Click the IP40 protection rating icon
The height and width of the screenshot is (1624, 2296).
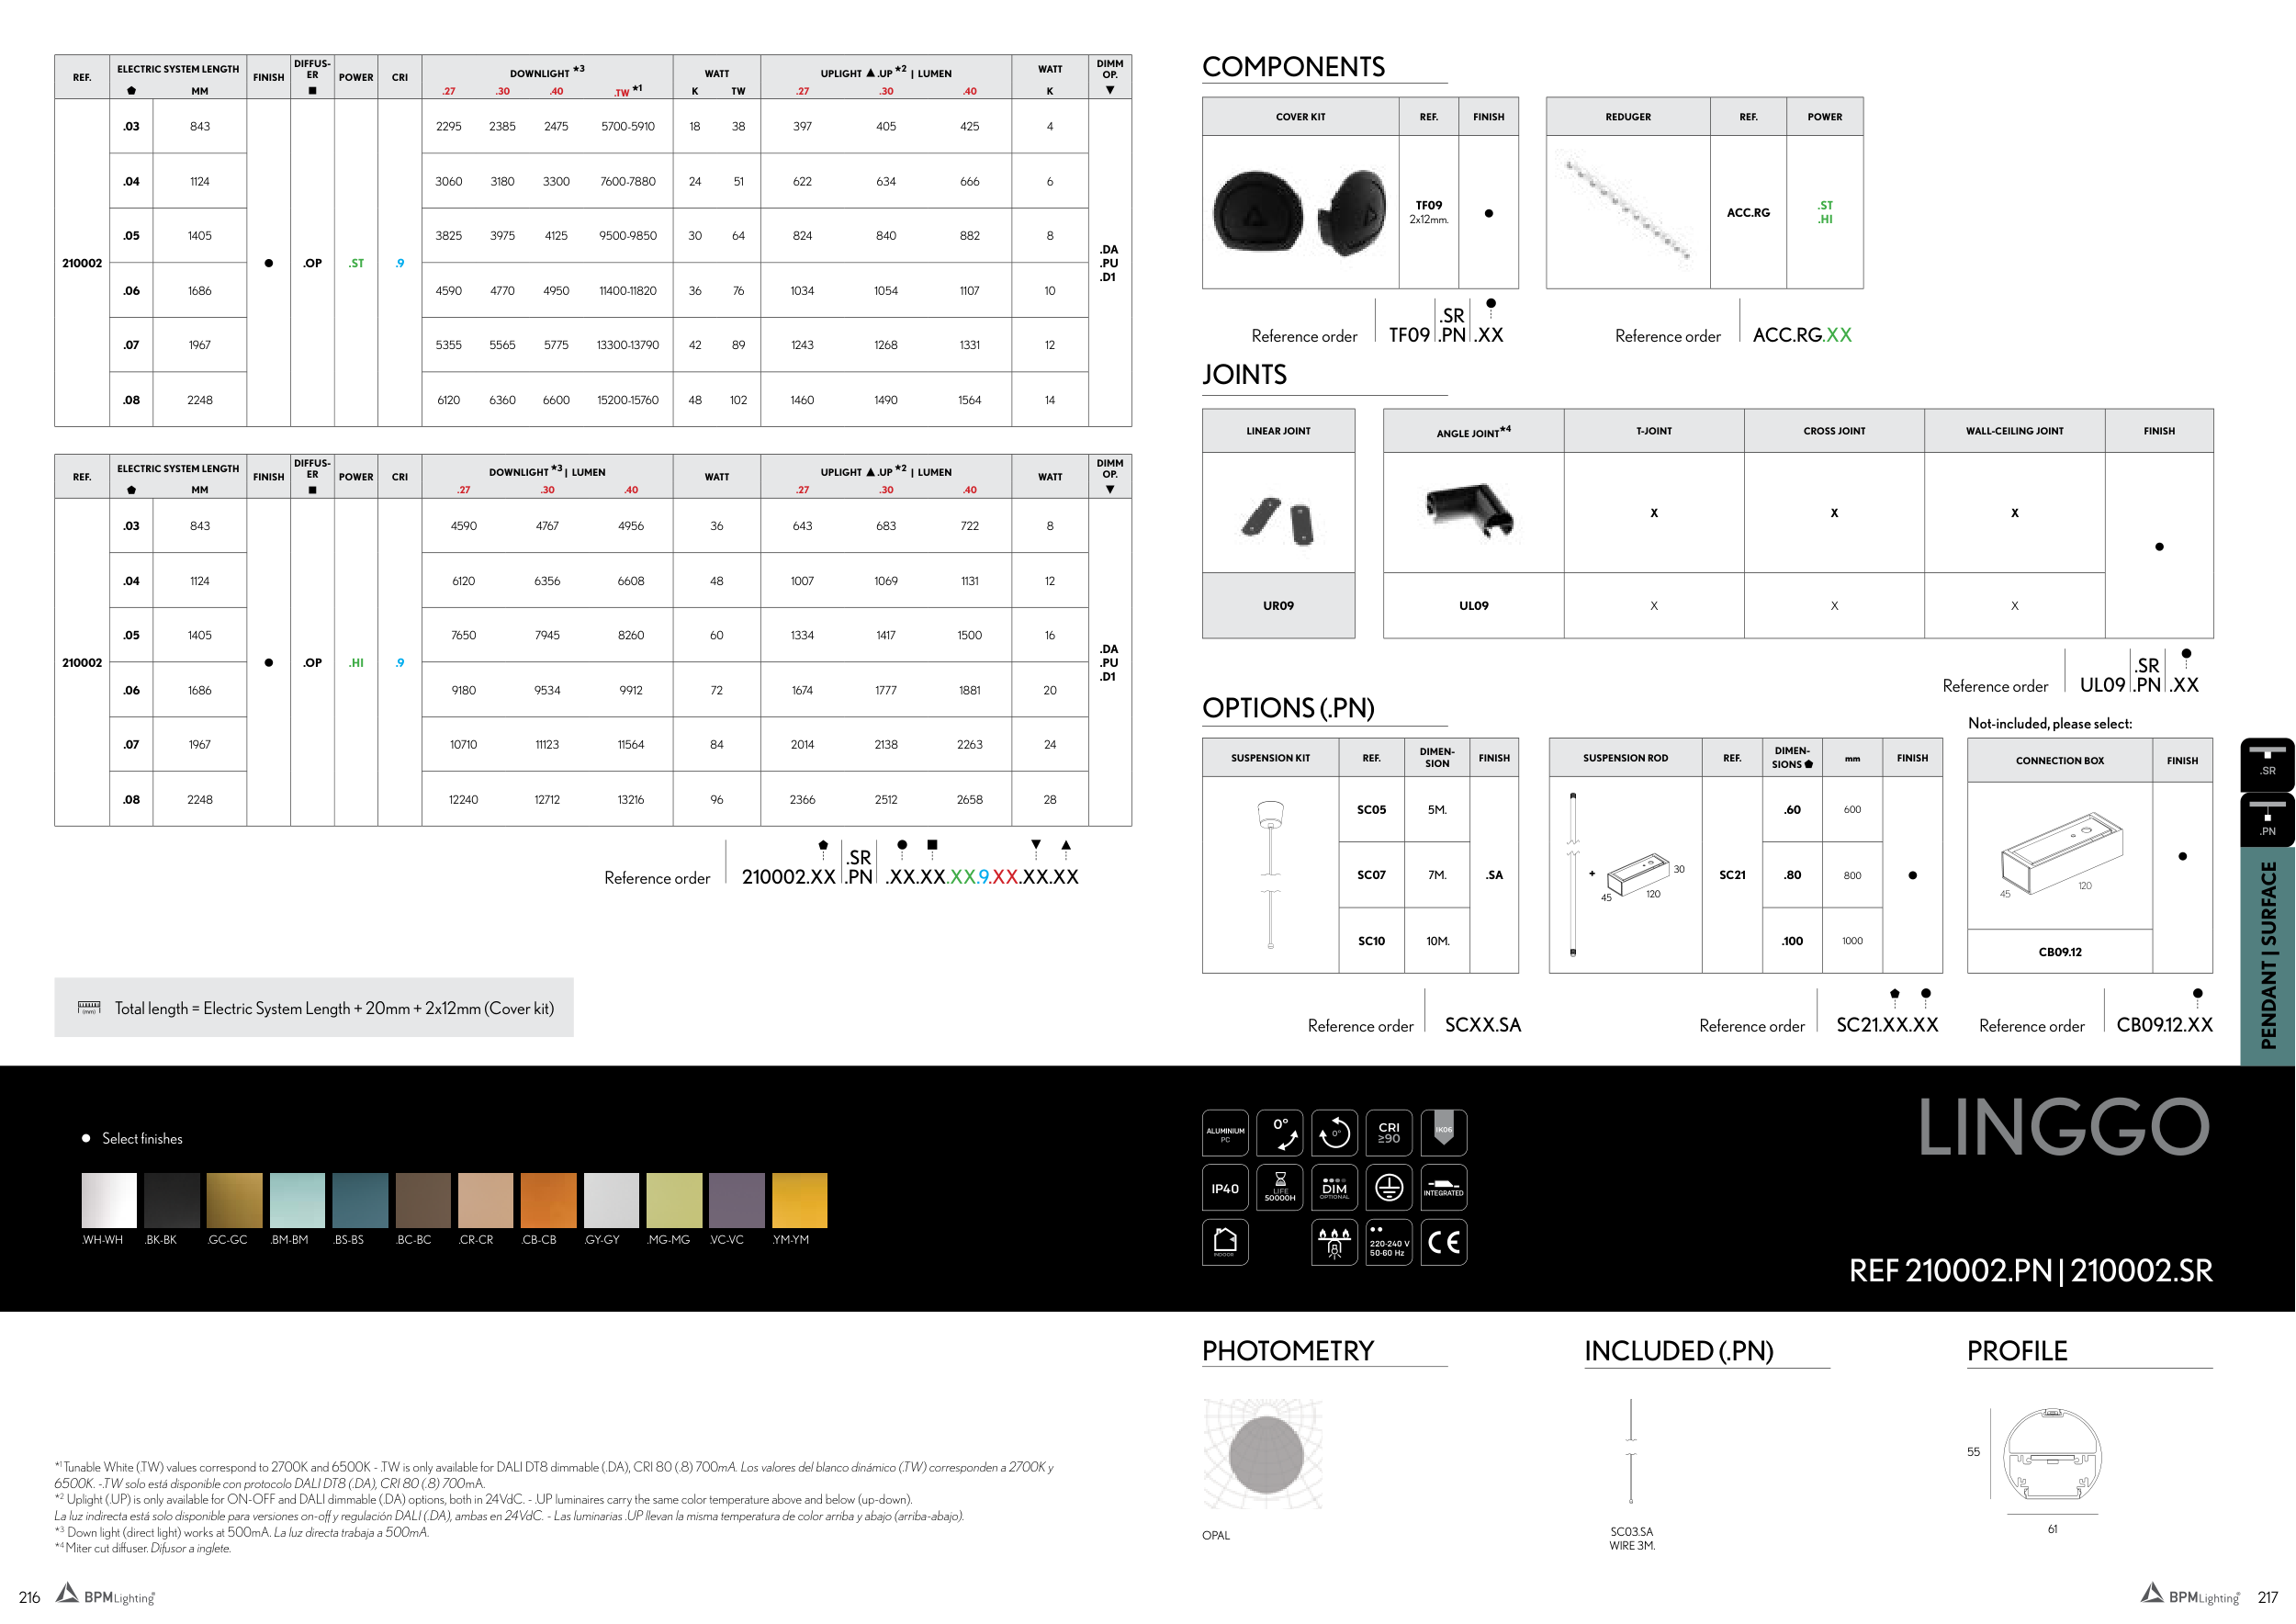click(1225, 1188)
